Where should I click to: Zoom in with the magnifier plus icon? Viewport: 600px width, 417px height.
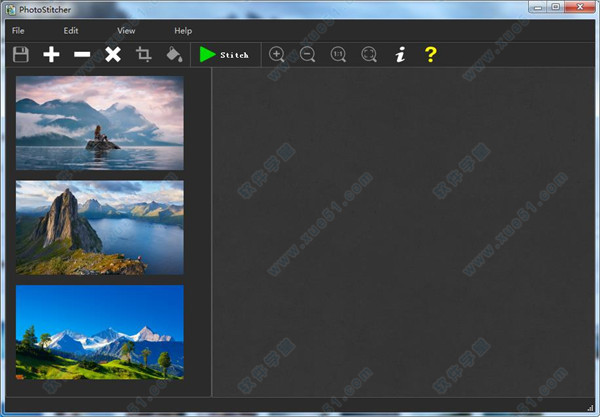[x=277, y=54]
